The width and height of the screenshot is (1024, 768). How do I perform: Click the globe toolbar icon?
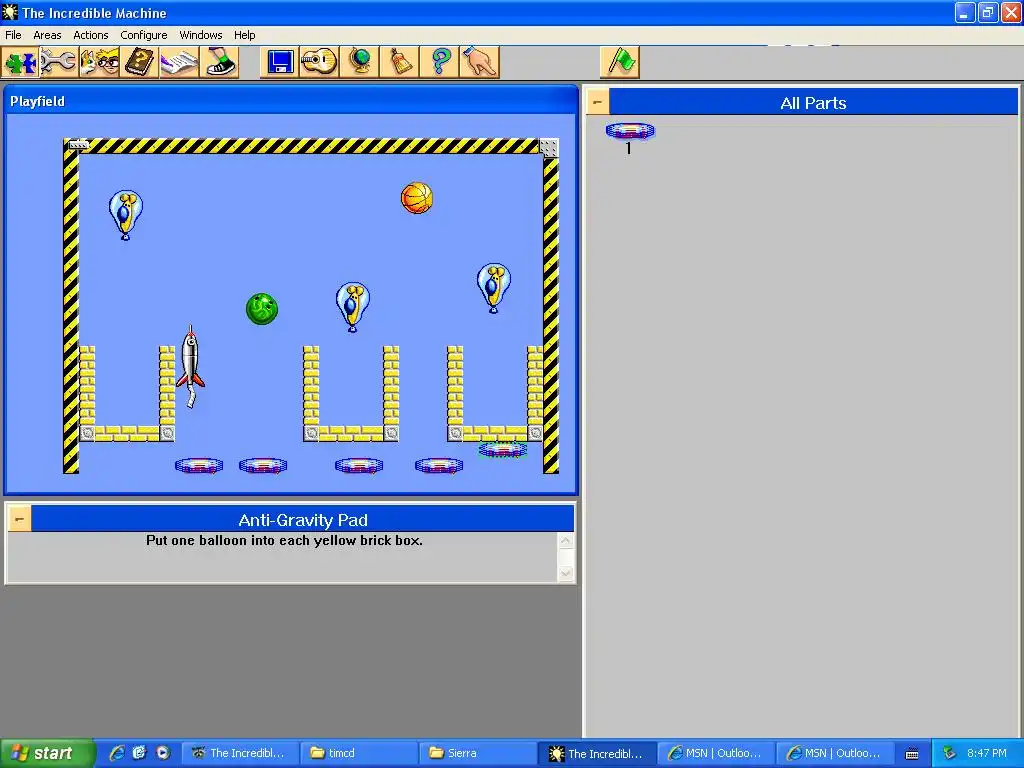point(359,63)
